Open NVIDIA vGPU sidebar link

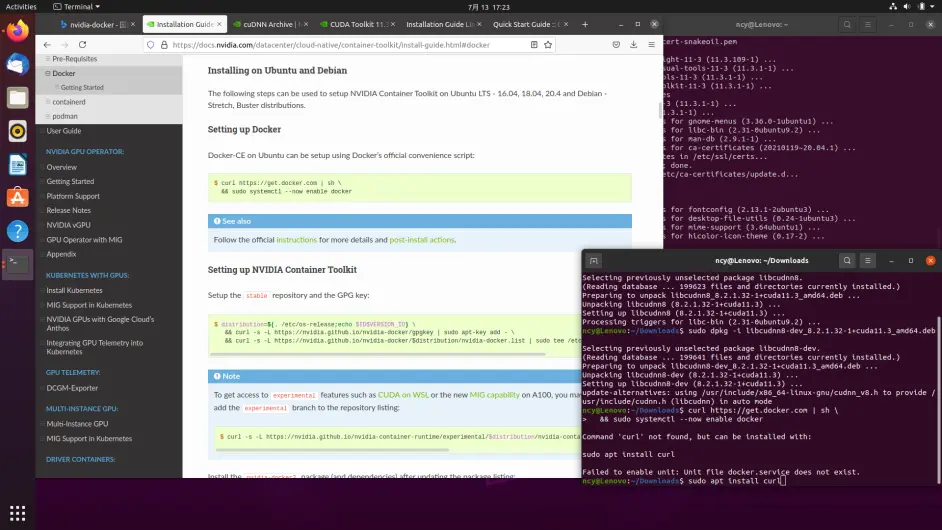(68, 225)
